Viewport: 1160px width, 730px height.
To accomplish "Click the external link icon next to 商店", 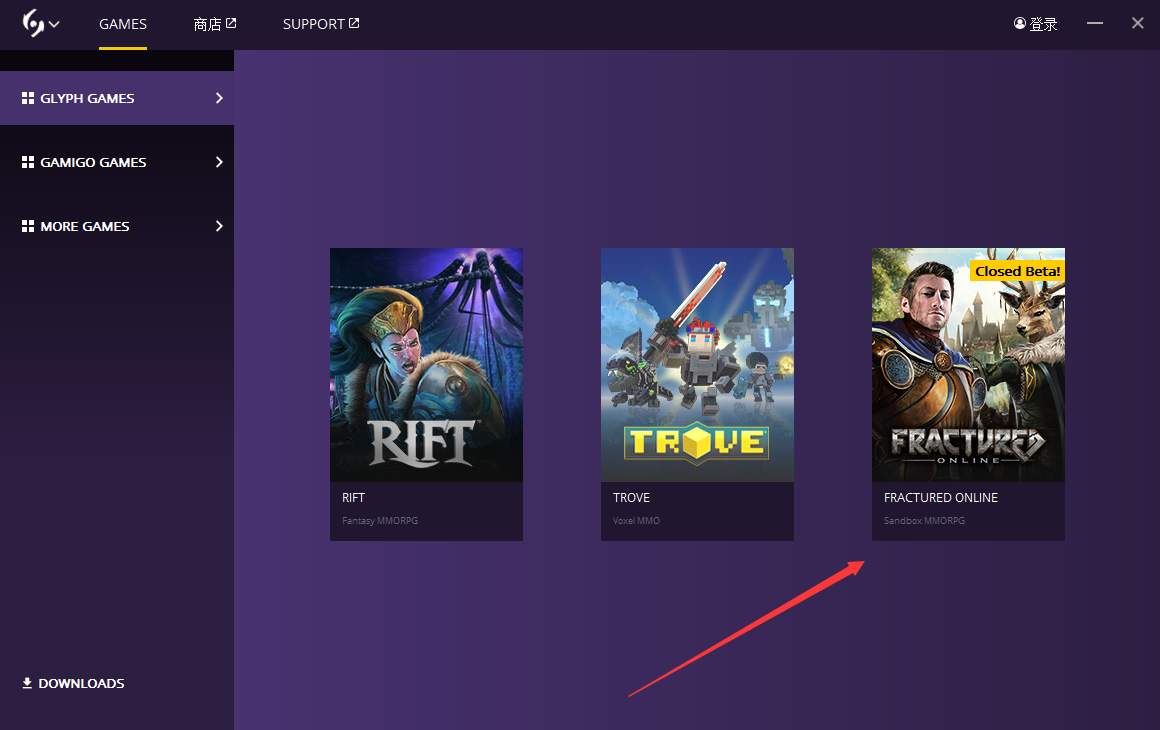I will click(231, 24).
